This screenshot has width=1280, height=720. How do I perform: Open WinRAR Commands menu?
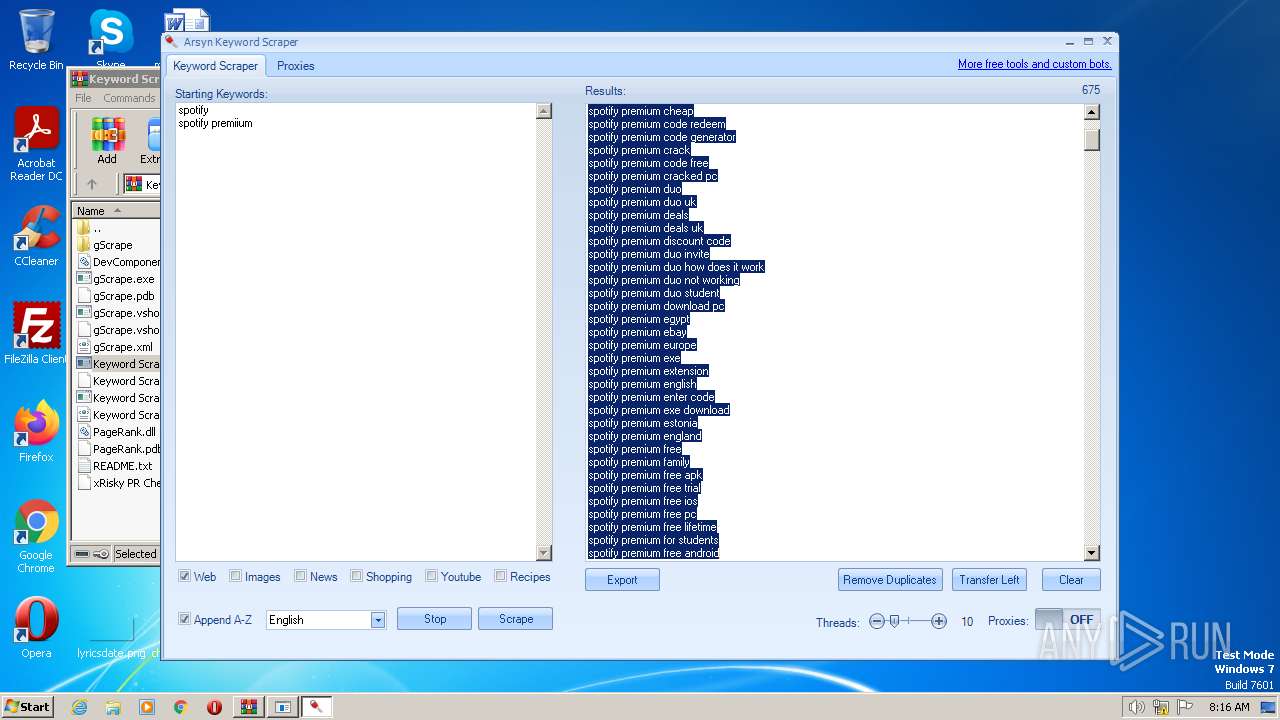click(x=129, y=98)
